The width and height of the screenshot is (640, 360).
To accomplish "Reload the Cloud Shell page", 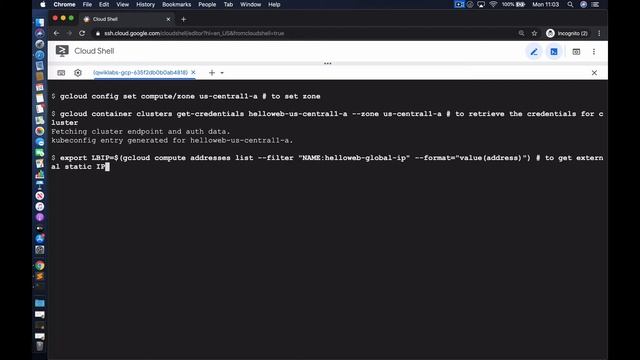I will 82,33.
